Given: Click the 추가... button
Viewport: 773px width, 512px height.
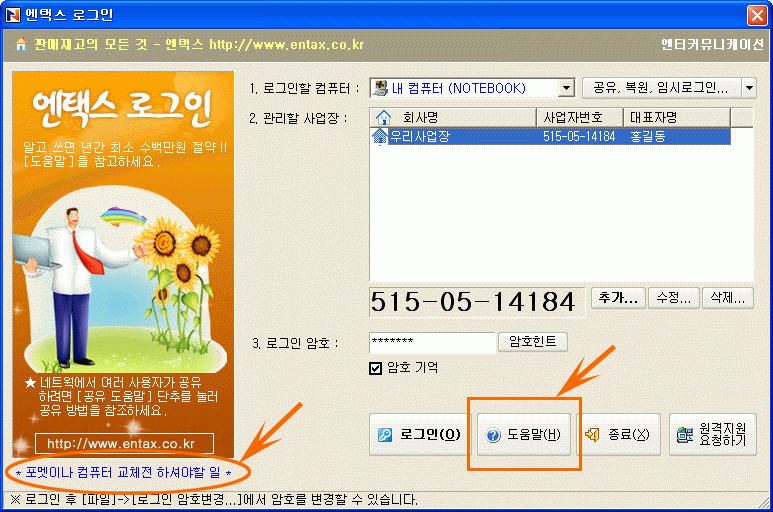Looking at the screenshot, I should tap(618, 298).
